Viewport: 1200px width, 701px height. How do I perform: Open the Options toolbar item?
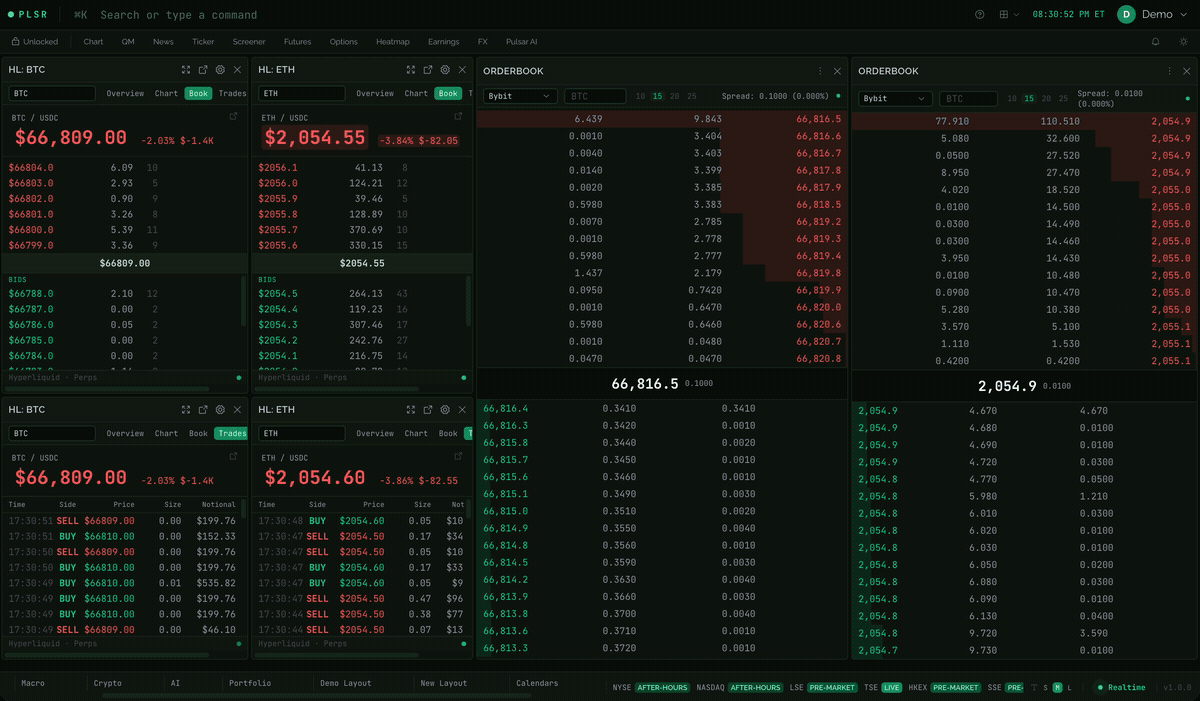point(344,42)
